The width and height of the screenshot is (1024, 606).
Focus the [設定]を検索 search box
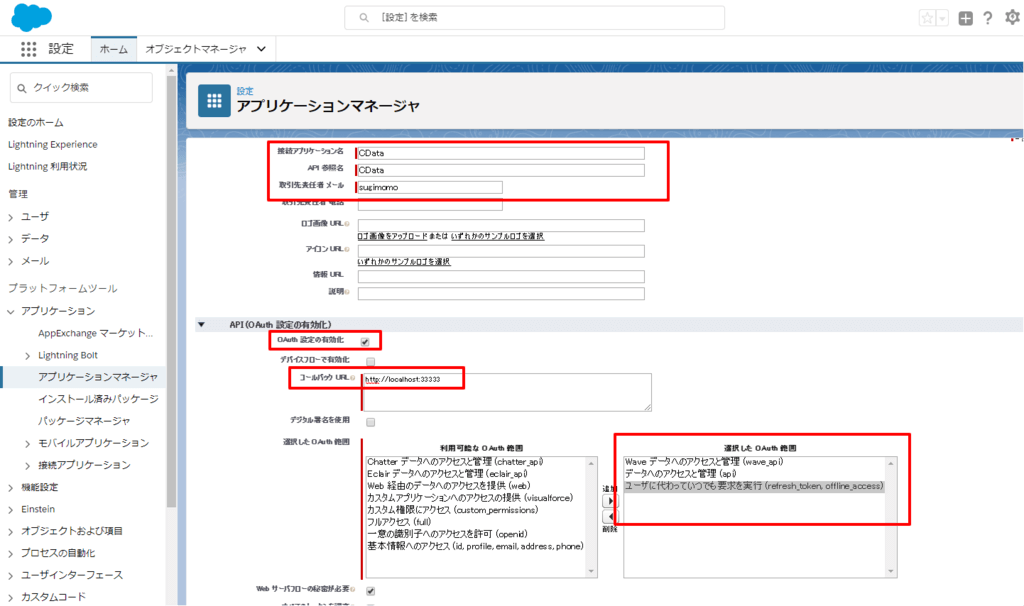[x=534, y=18]
